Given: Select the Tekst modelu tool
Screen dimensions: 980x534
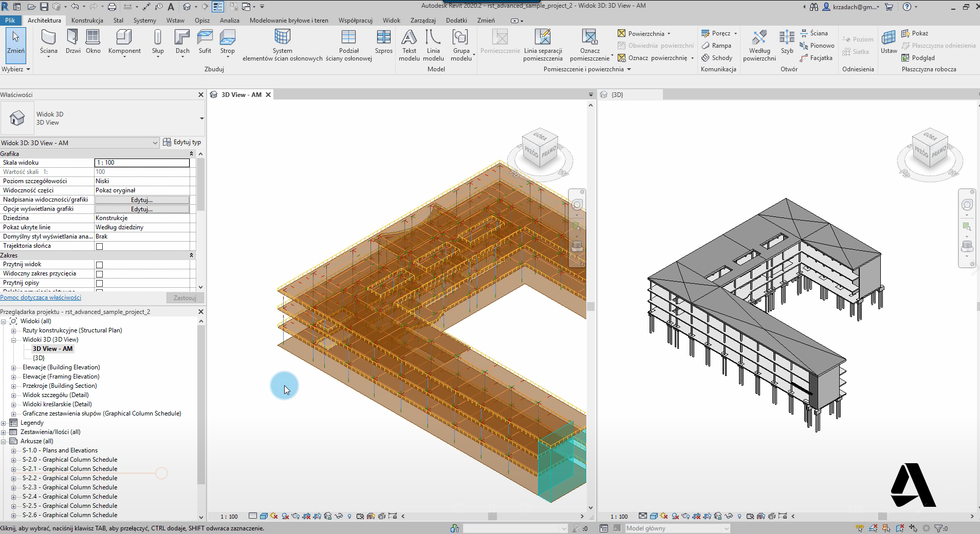Looking at the screenshot, I should 409,45.
